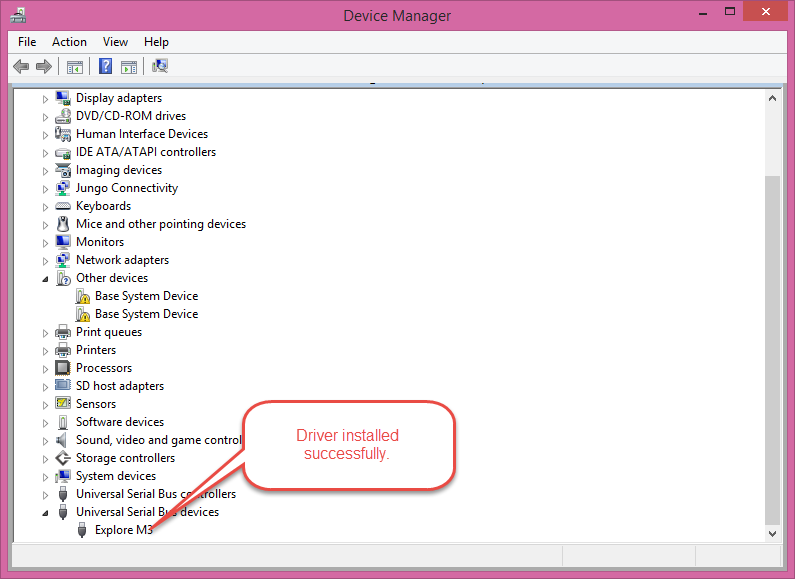This screenshot has width=795, height=579.
Task: Select the second Base System Device entry
Action: [147, 314]
